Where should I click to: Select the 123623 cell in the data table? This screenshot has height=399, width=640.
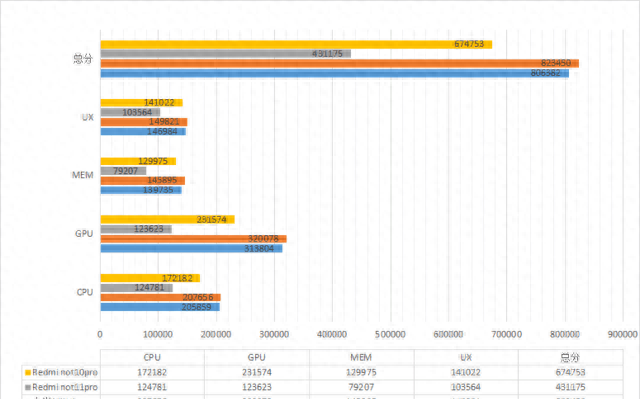pos(257,387)
